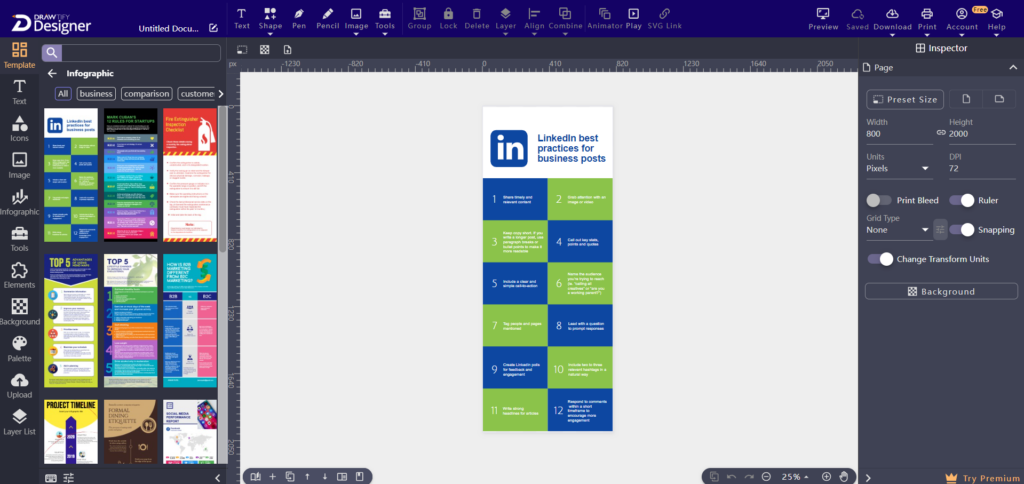The height and width of the screenshot is (484, 1024).
Task: Go back from Infographic category
Action: [52, 74]
